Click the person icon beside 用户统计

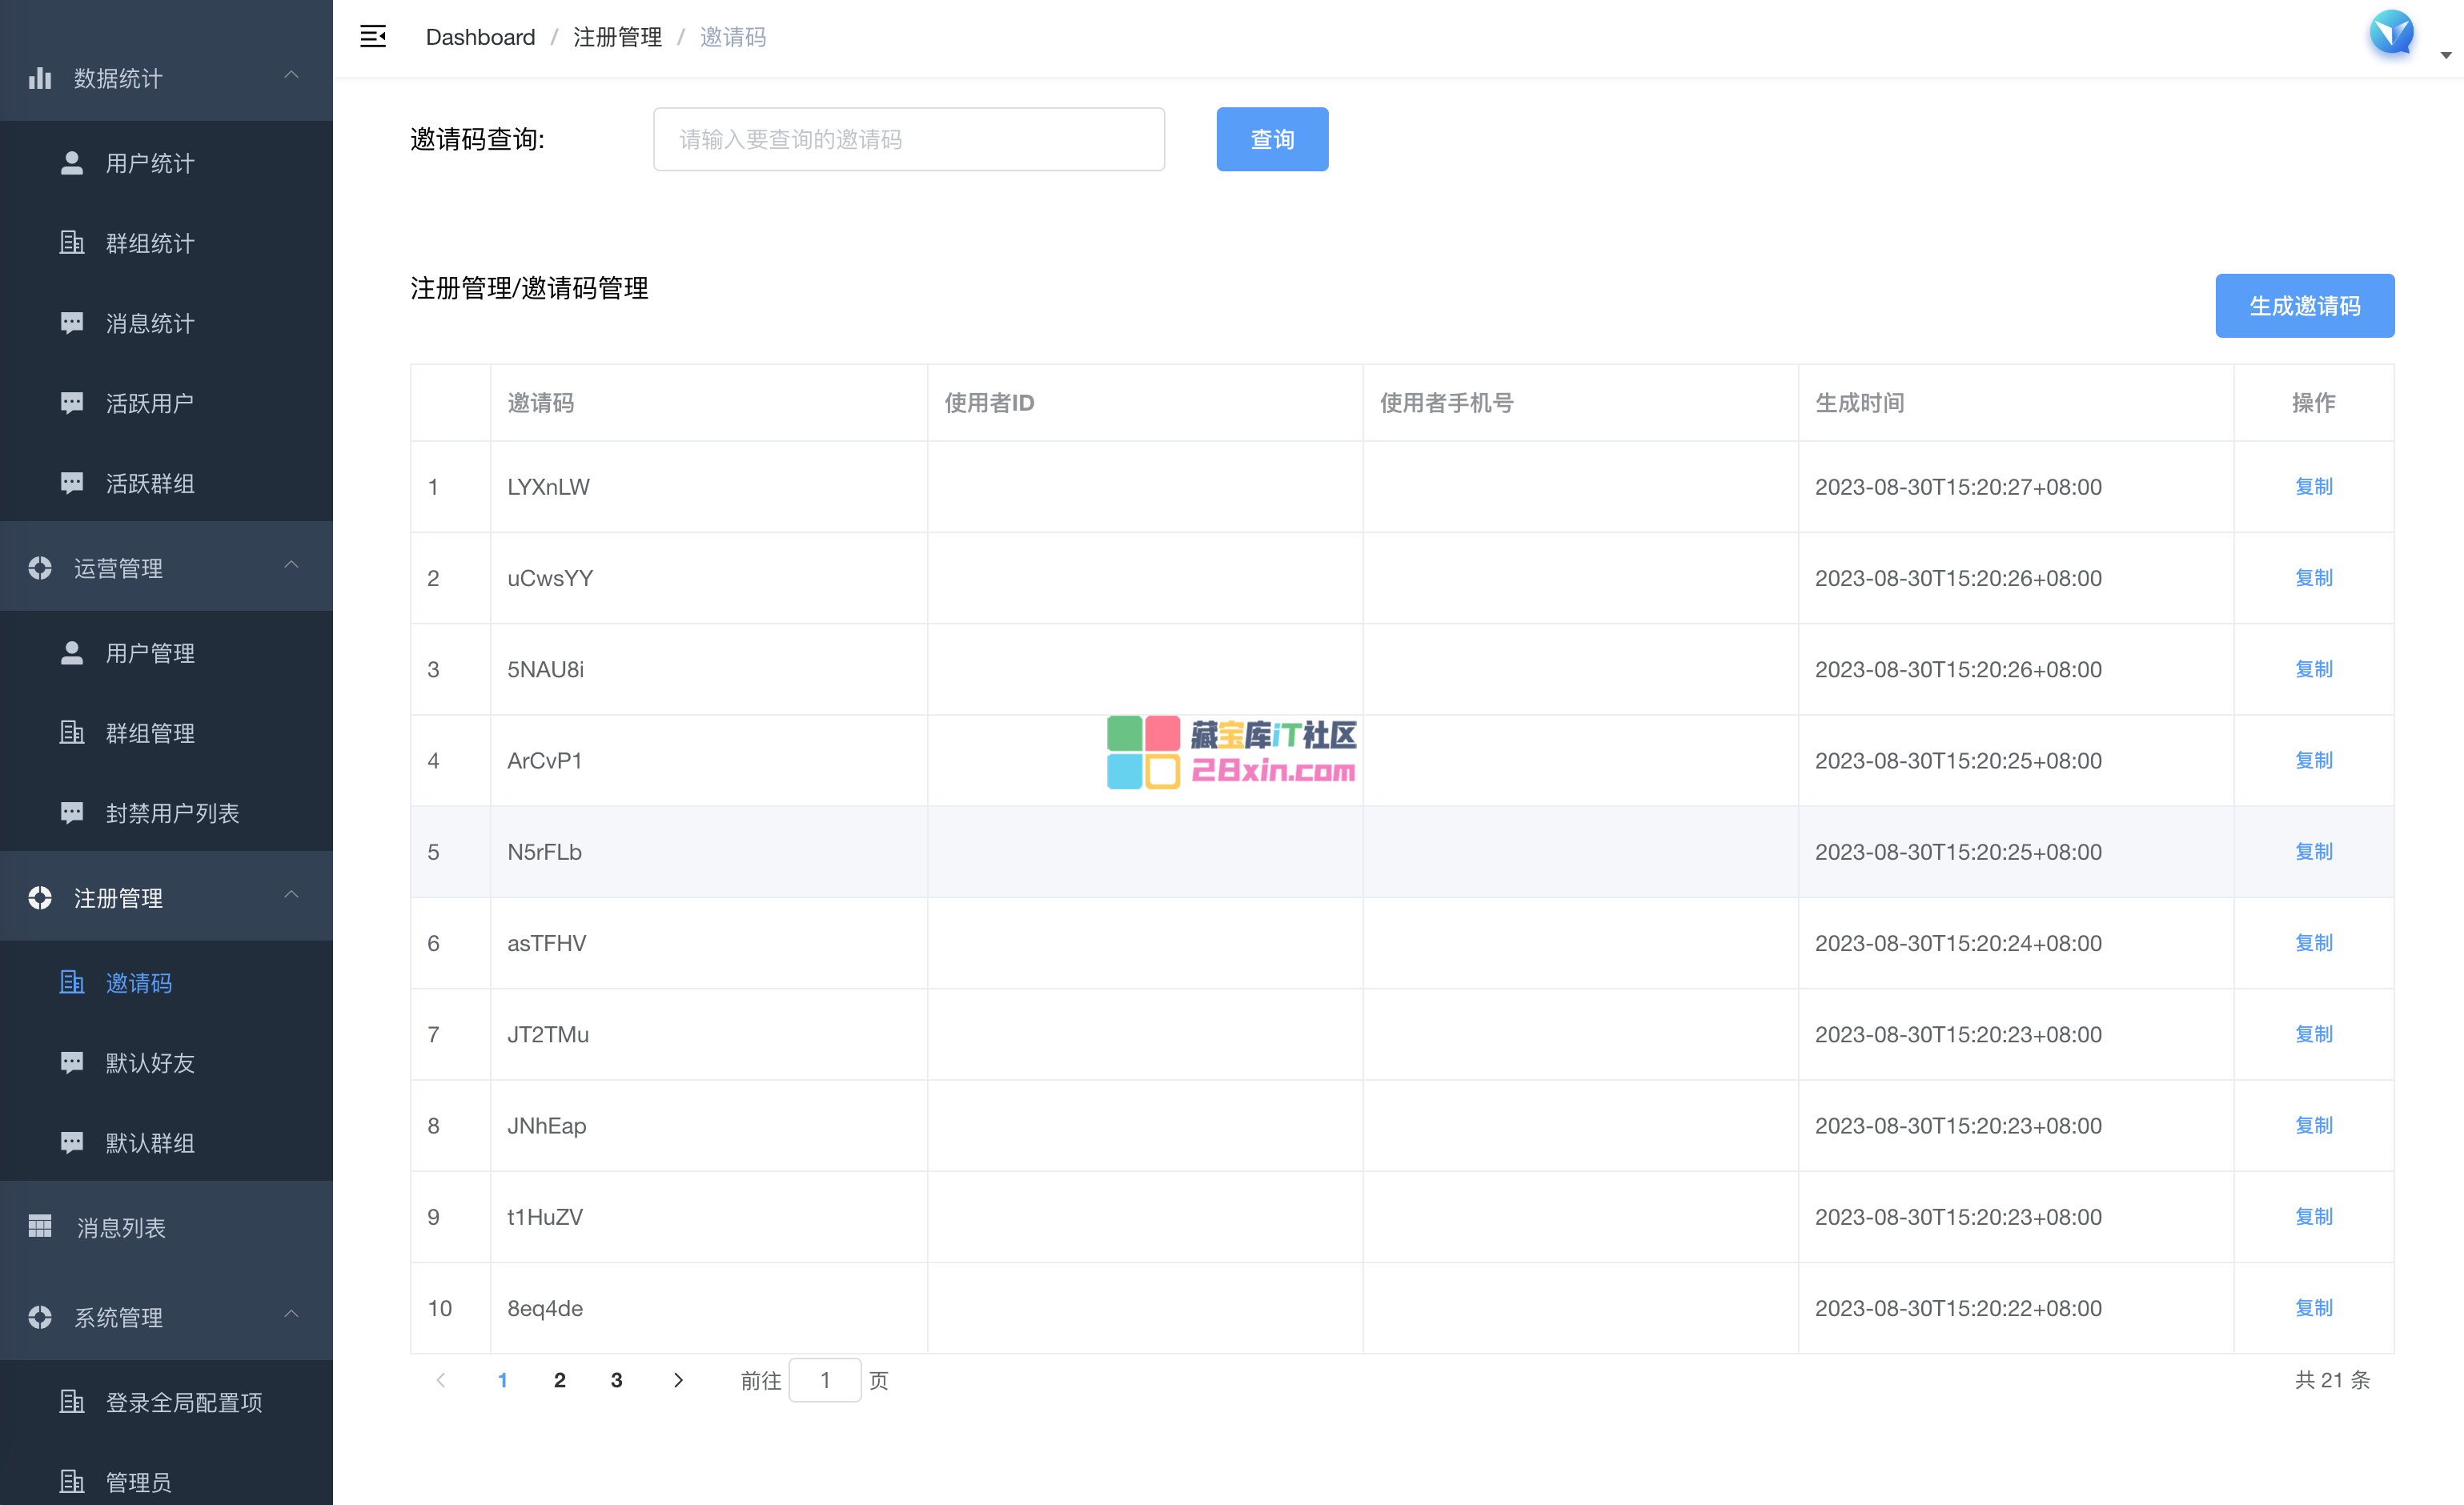[72, 163]
